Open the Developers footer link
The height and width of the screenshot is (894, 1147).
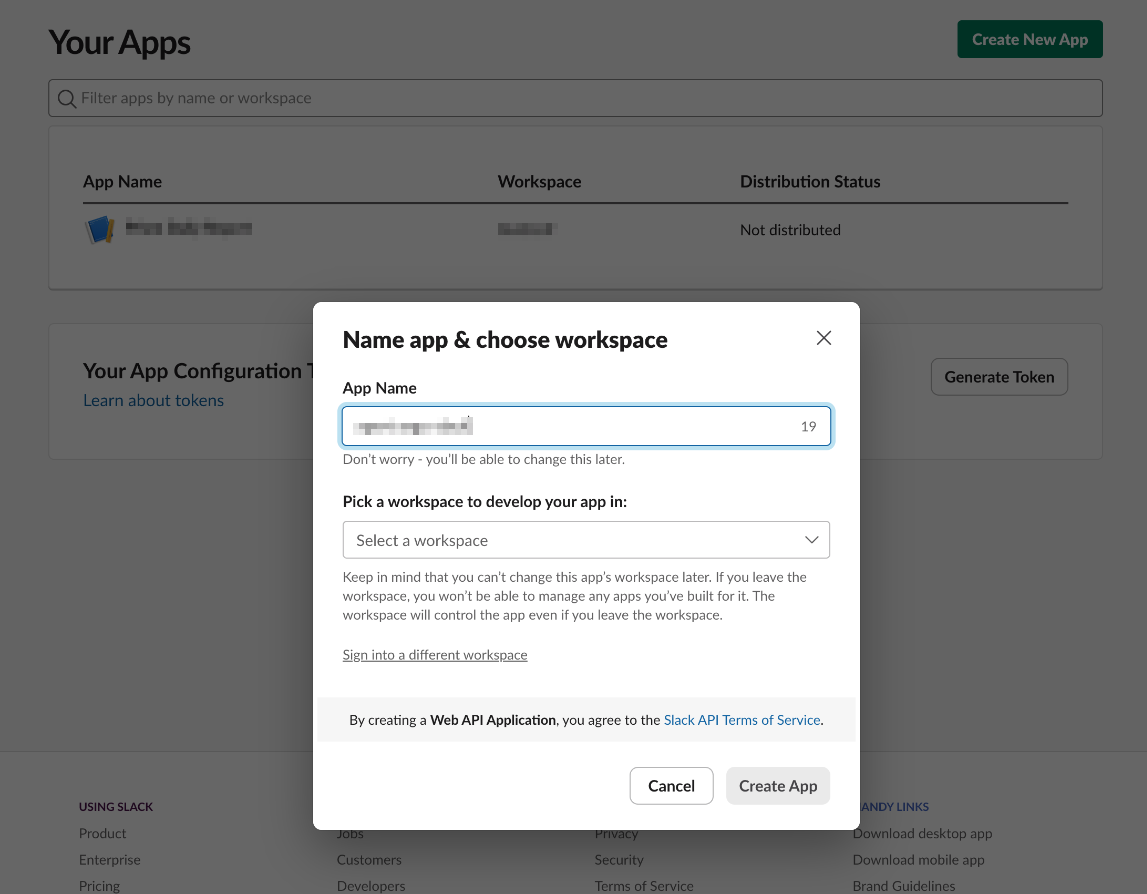click(371, 885)
